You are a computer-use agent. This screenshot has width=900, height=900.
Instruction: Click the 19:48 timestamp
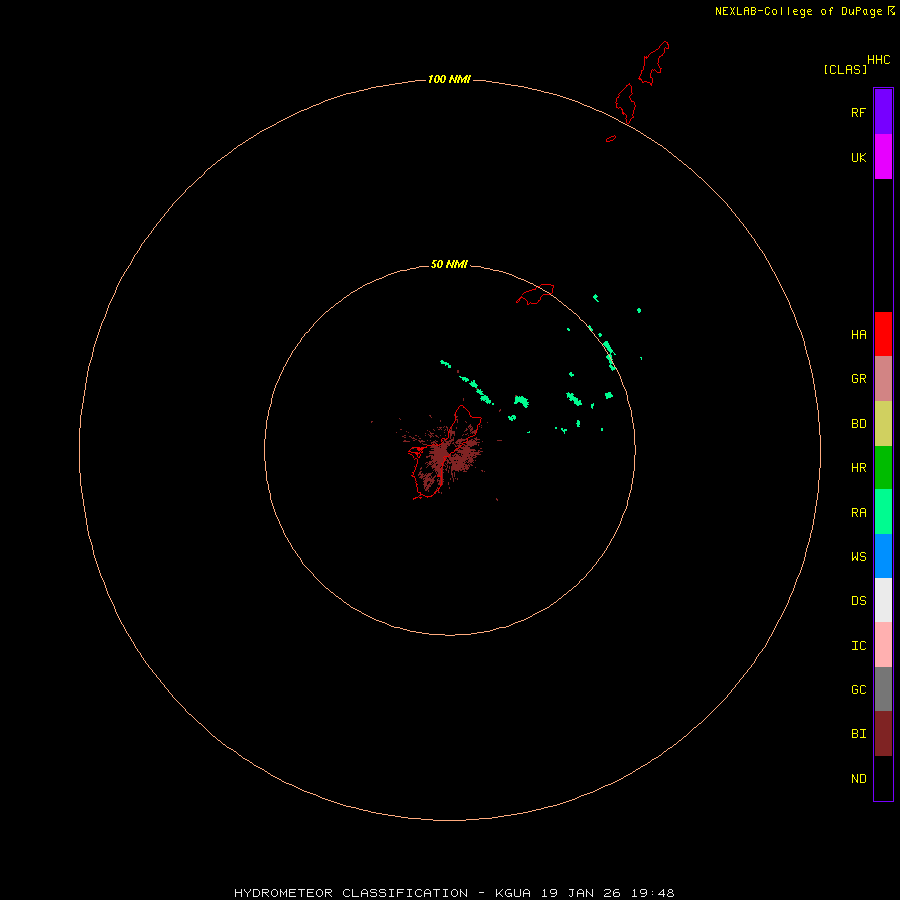(x=653, y=893)
